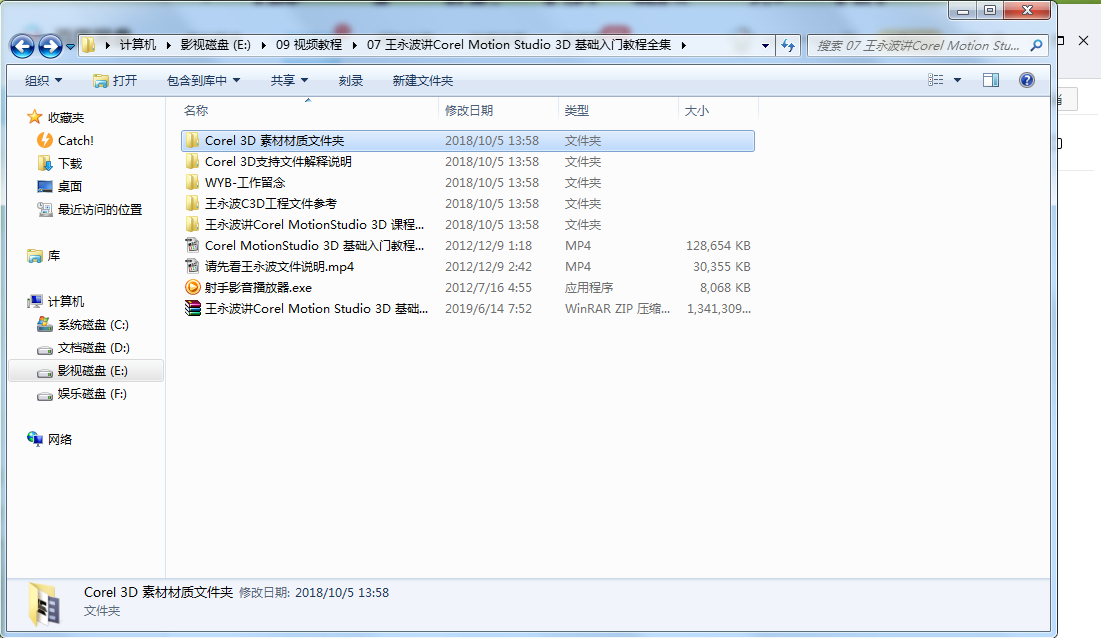Expand arrow after 09 视频教程 breadcrumb
1101x638 pixels.
pyautogui.click(x=354, y=45)
